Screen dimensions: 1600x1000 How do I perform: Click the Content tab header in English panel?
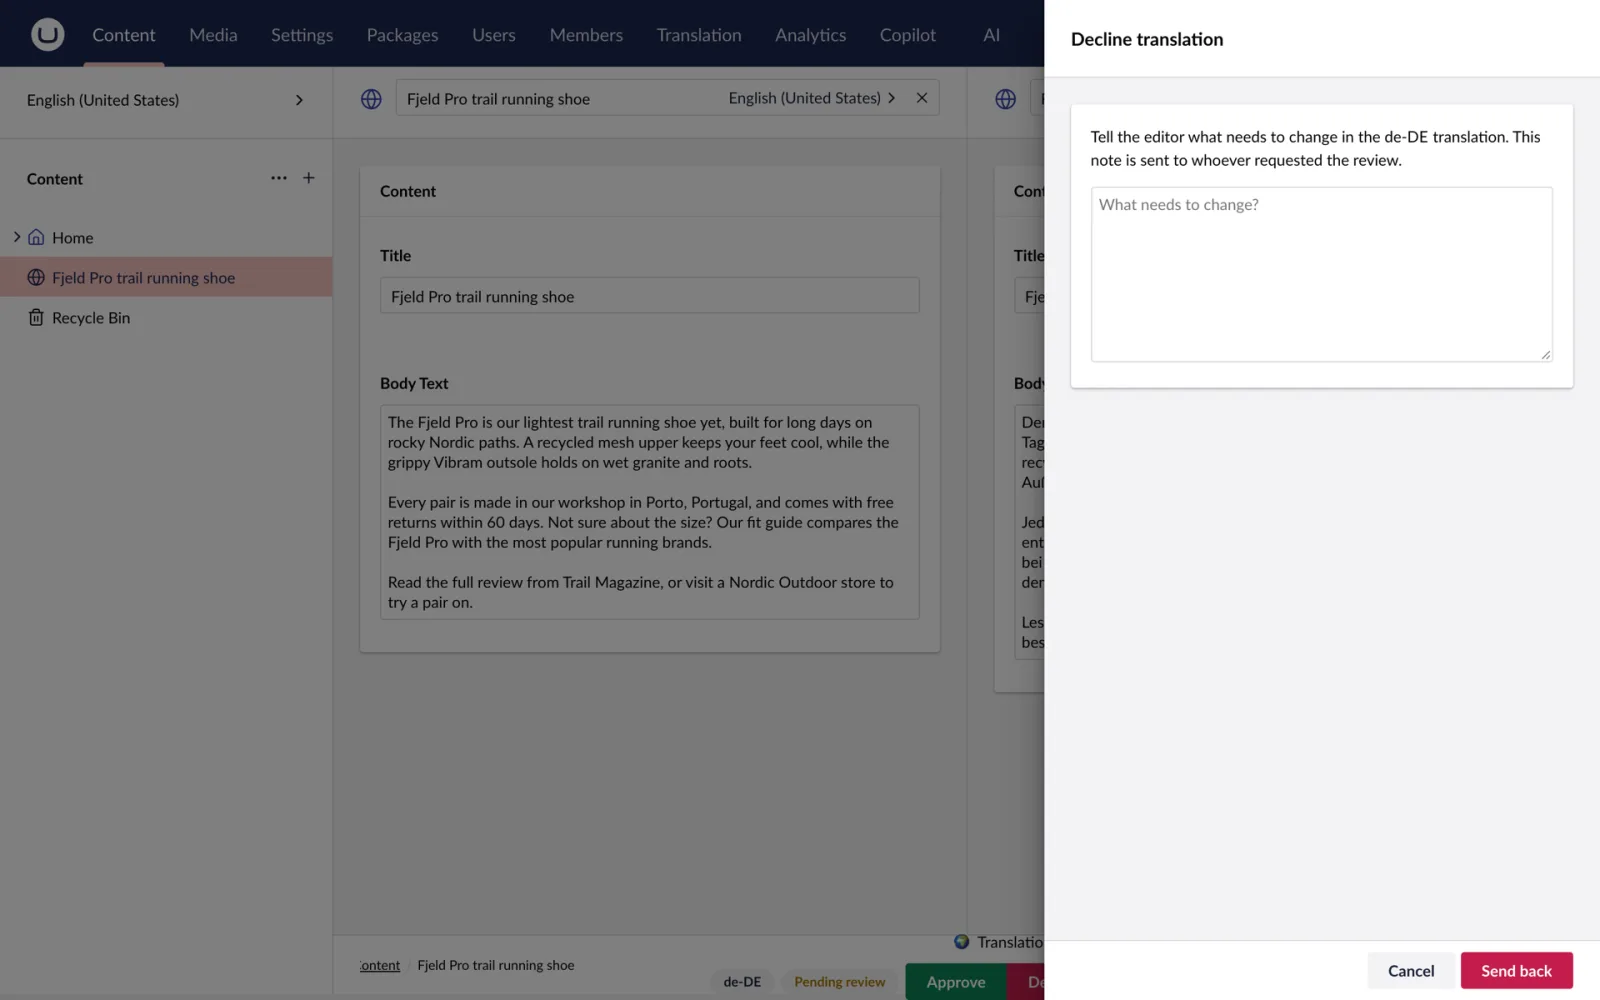(408, 191)
